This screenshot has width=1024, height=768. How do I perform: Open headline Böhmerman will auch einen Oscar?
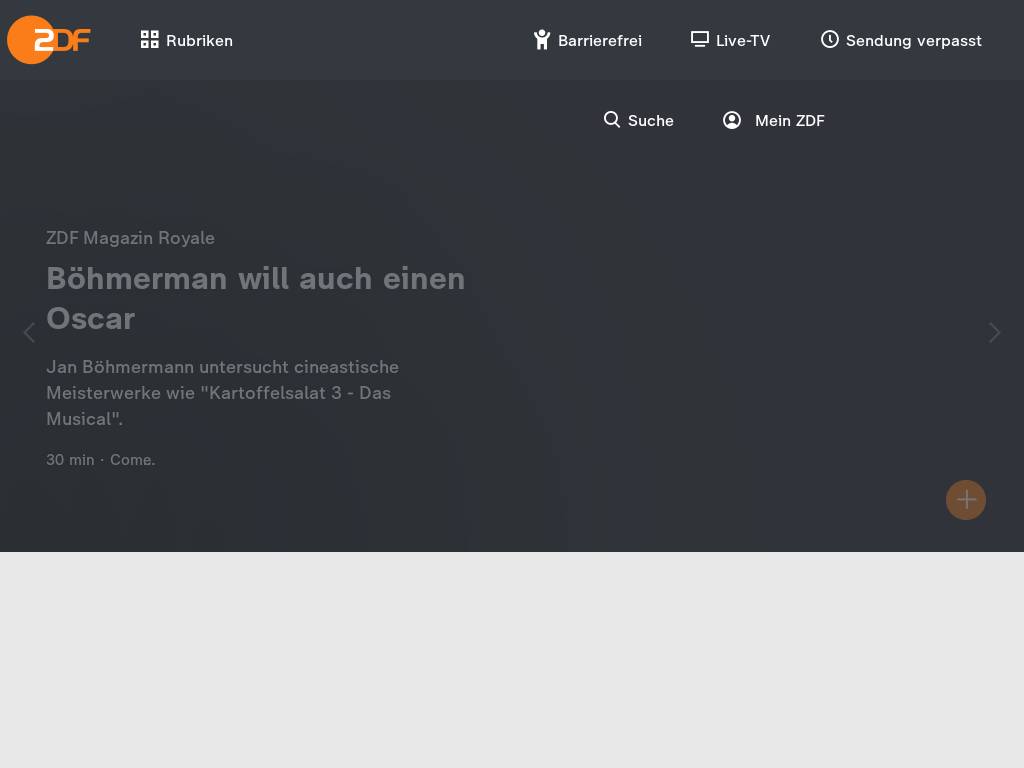pyautogui.click(x=256, y=298)
